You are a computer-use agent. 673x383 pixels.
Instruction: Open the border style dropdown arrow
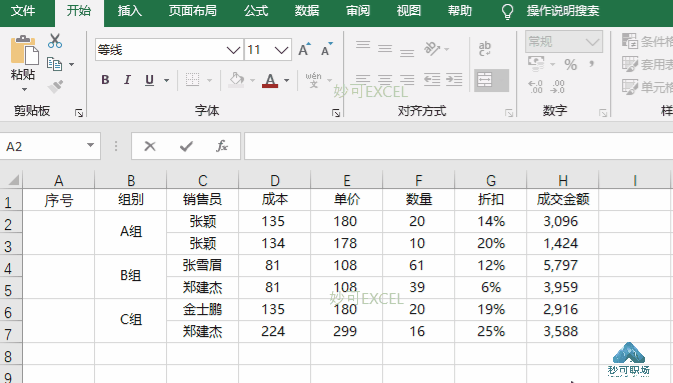click(x=209, y=80)
